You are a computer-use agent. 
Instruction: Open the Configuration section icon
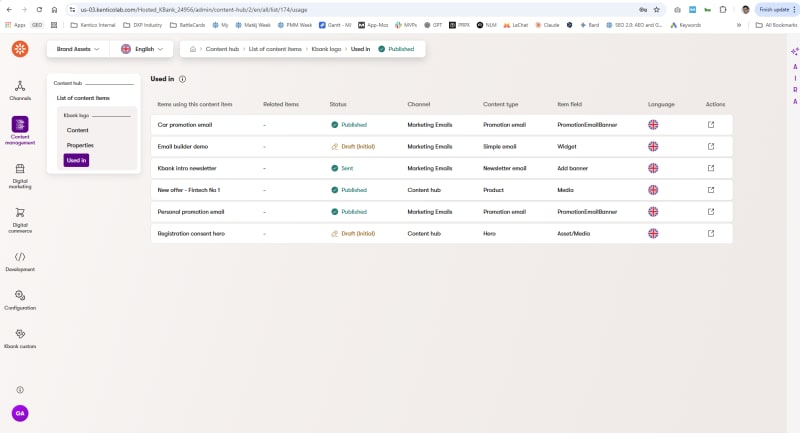point(20,299)
